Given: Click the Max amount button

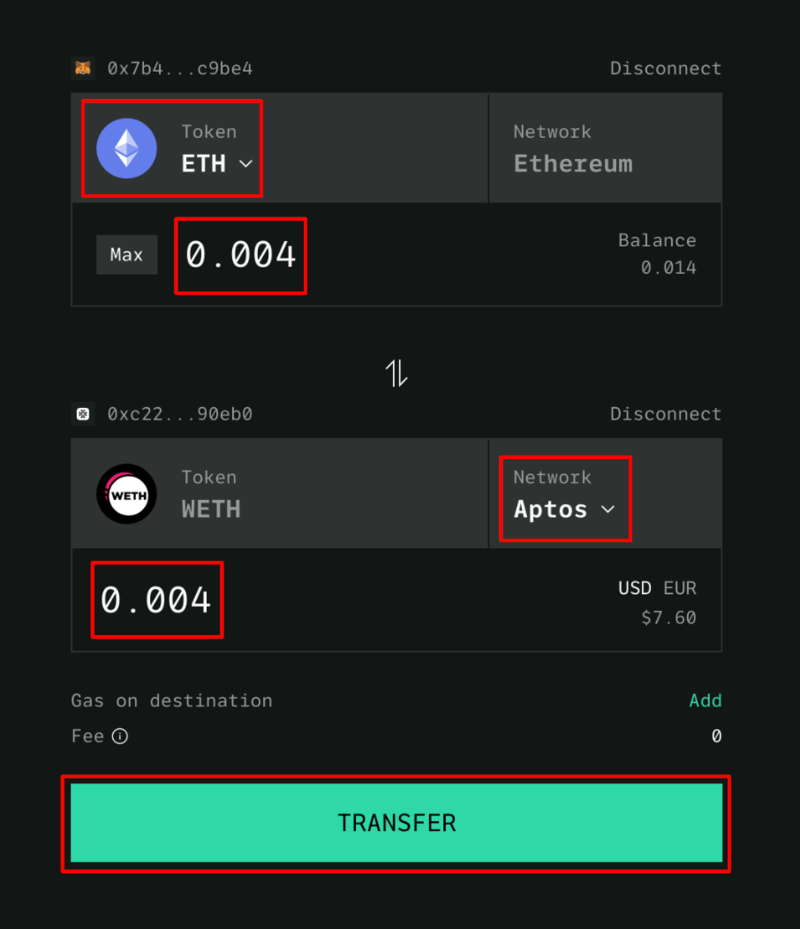Looking at the screenshot, I should tap(127, 255).
